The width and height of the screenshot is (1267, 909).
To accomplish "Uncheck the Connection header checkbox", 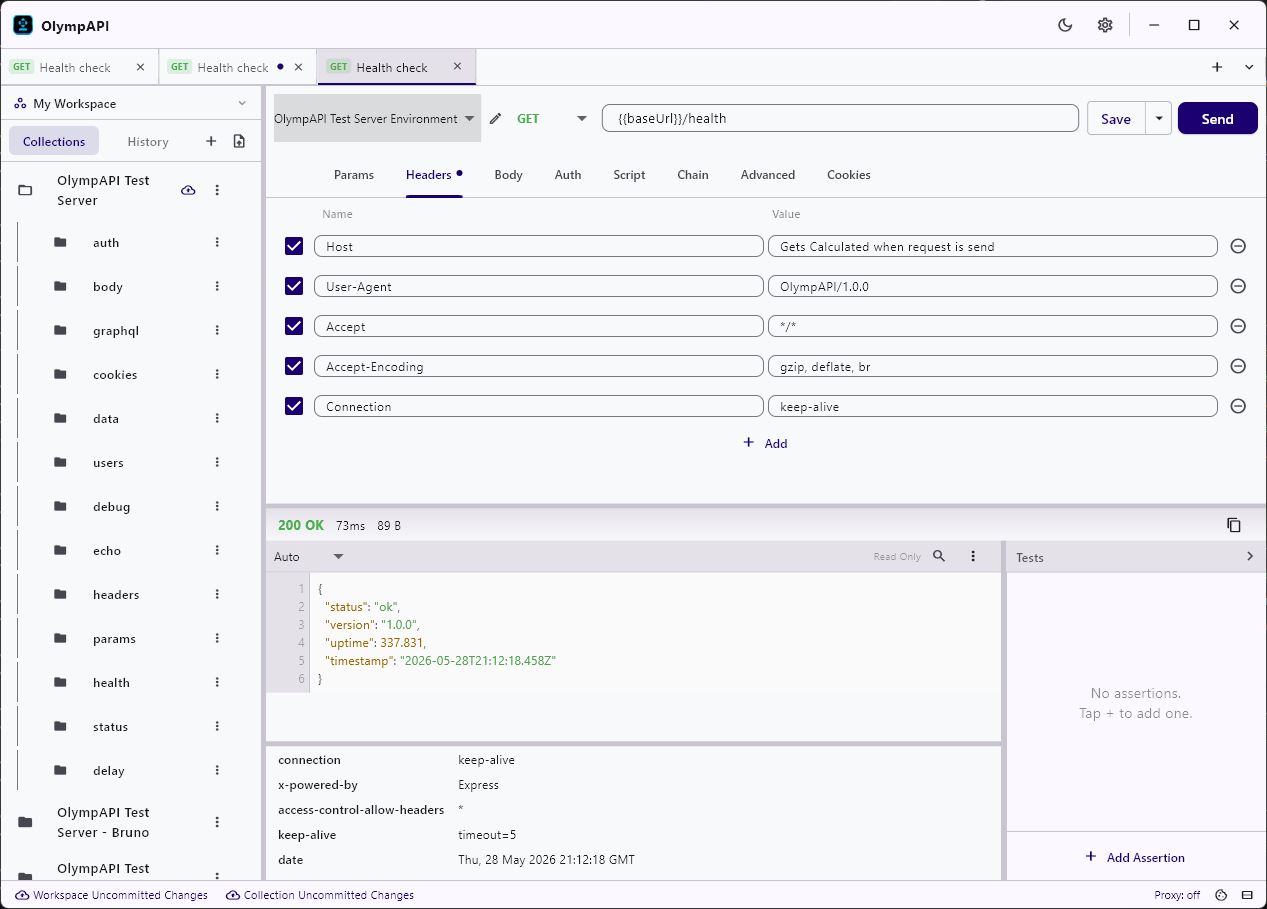I will click(x=294, y=406).
